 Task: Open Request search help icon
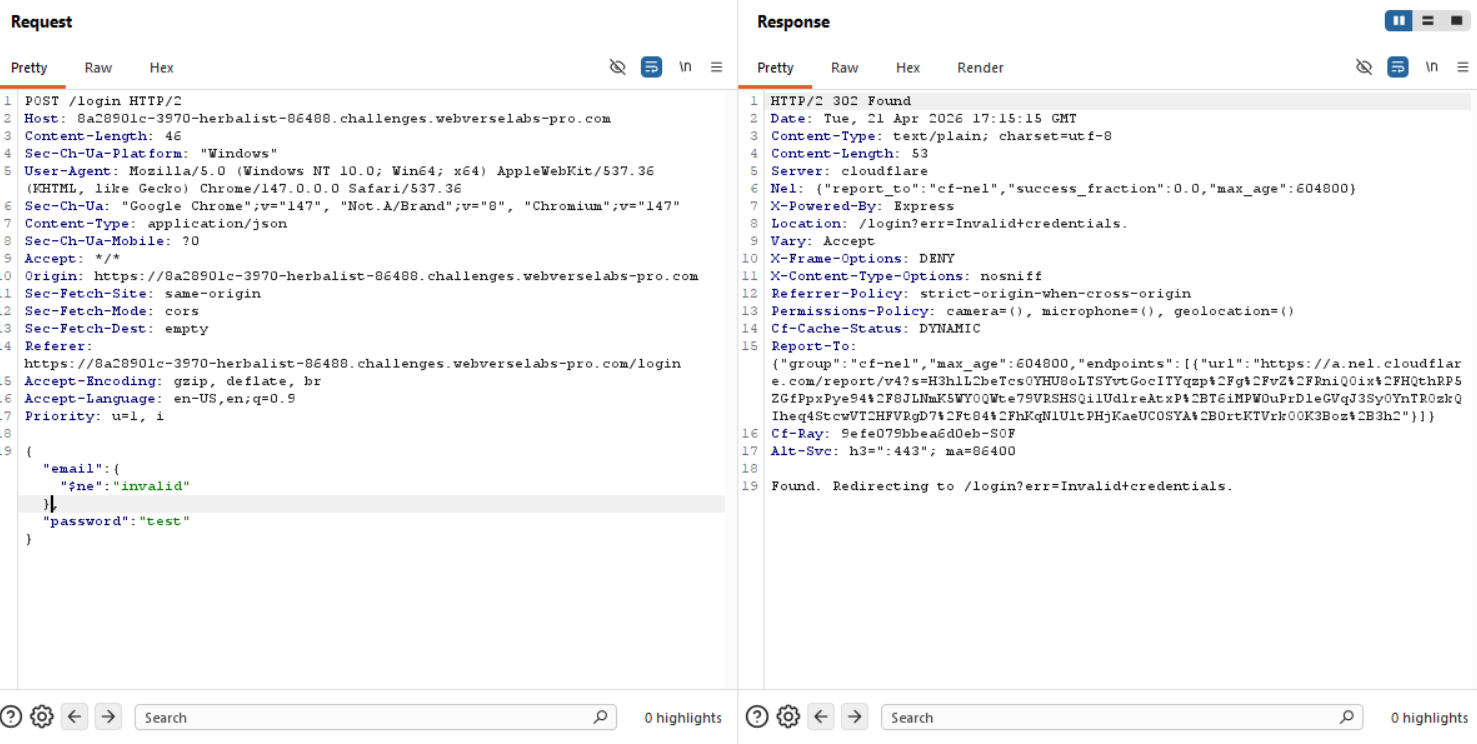point(11,716)
